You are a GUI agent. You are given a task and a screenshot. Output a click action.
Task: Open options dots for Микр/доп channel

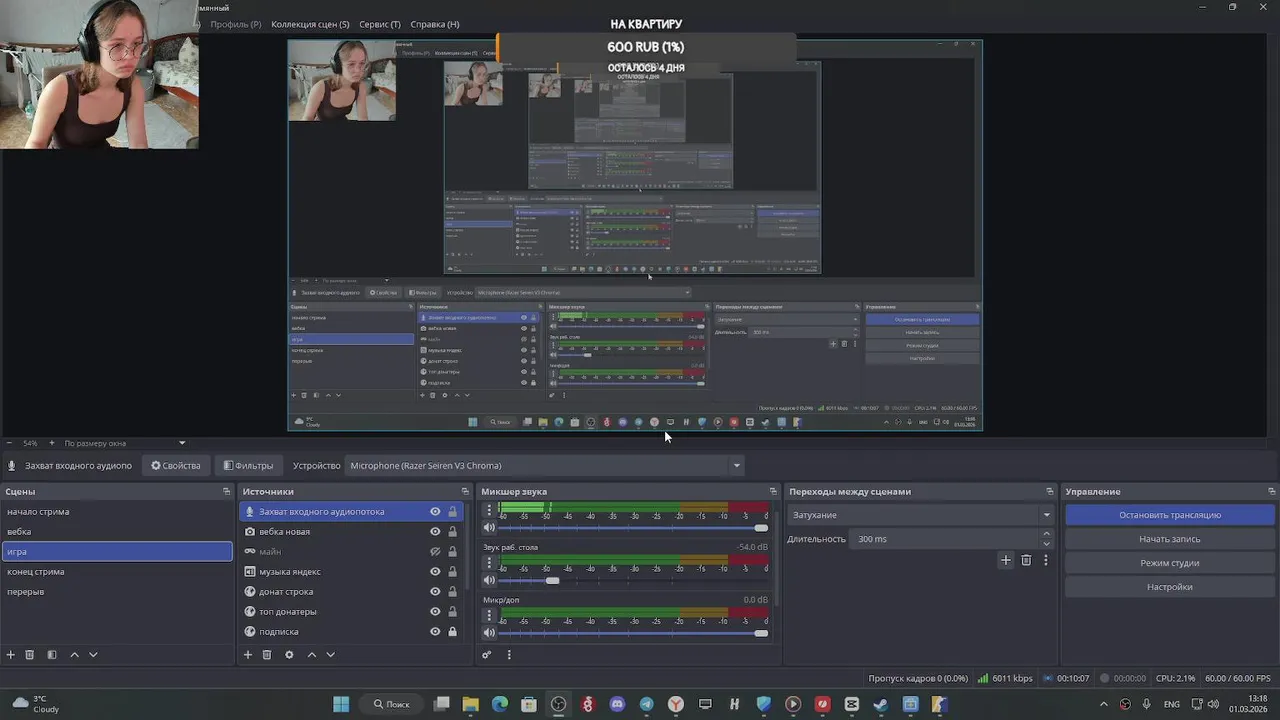click(489, 616)
